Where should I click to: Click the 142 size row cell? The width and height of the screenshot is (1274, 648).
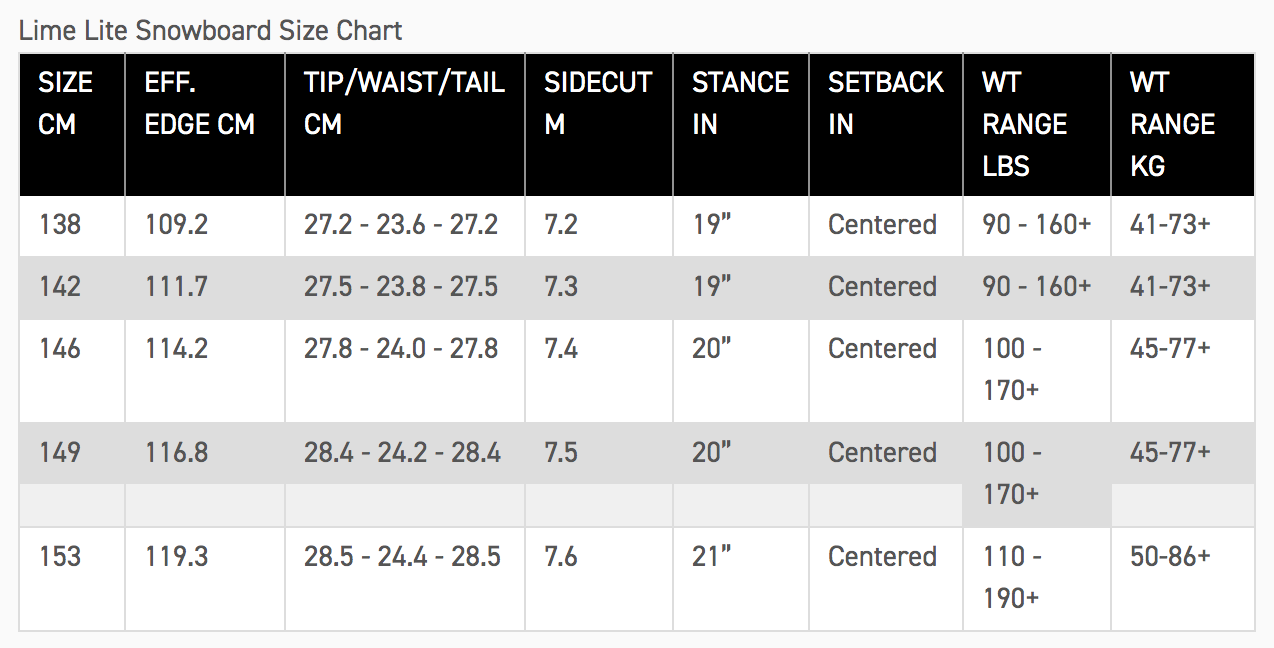pyautogui.click(x=60, y=287)
